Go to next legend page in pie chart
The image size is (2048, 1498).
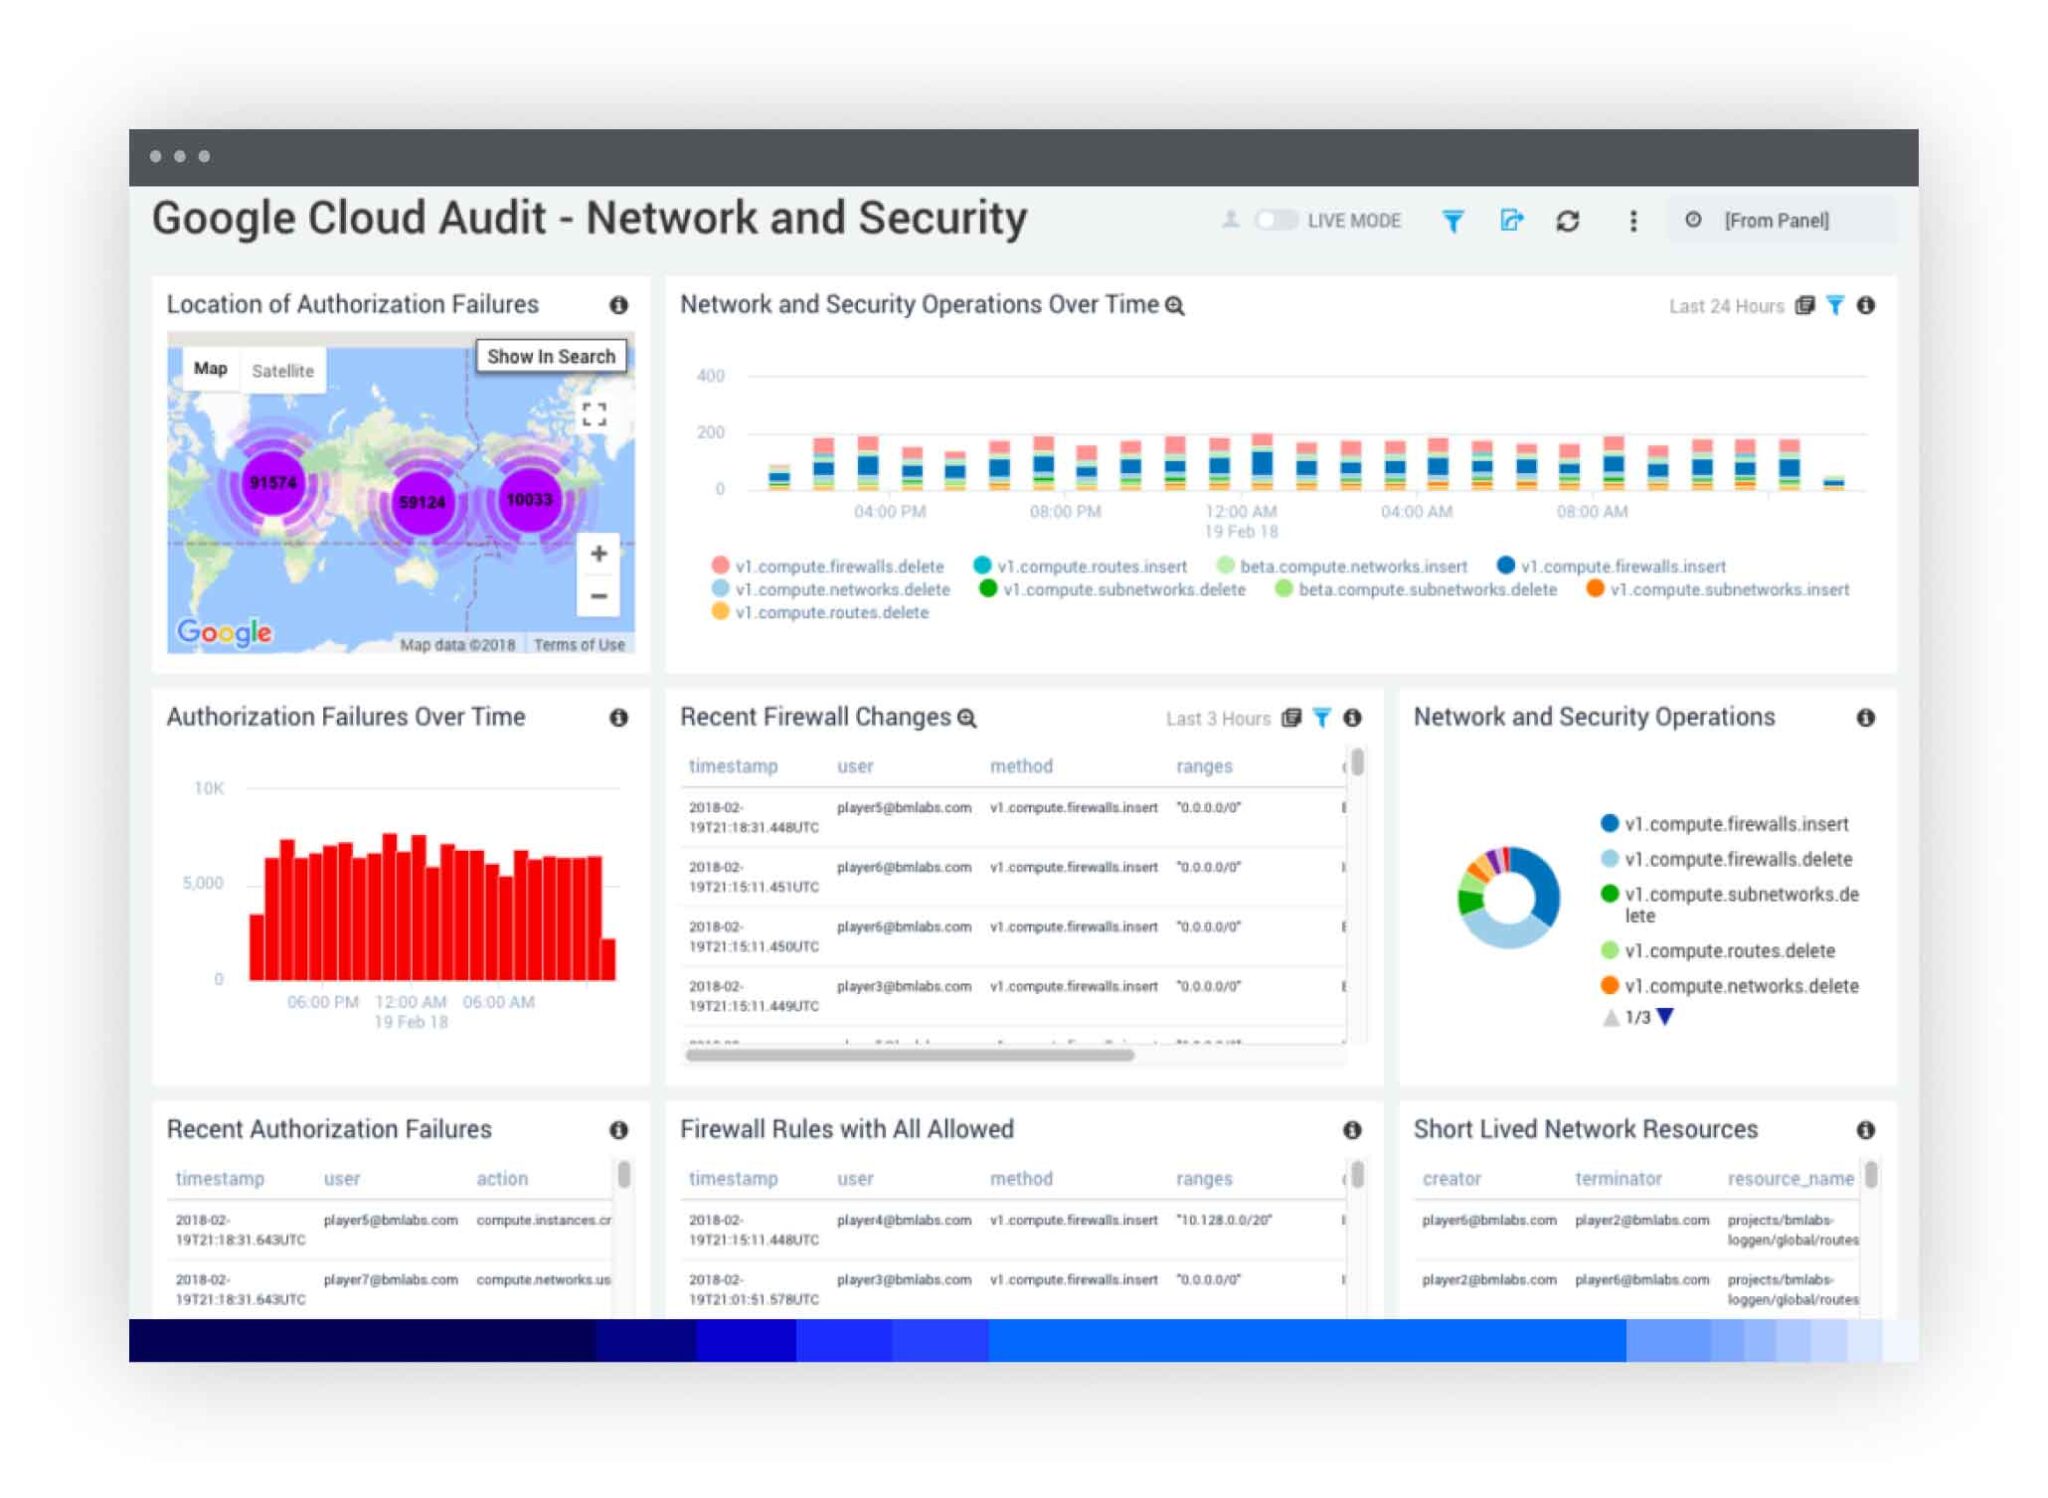tap(1665, 1018)
